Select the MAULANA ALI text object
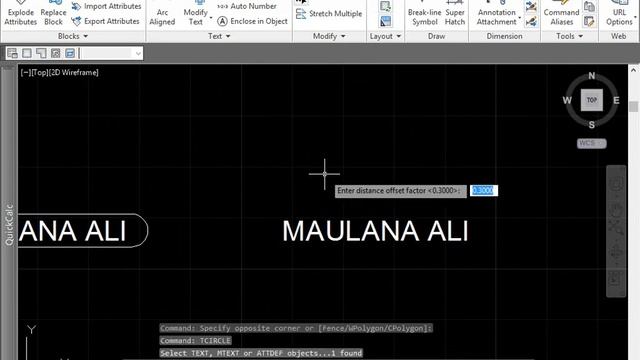The height and width of the screenshot is (360, 640). (x=375, y=231)
